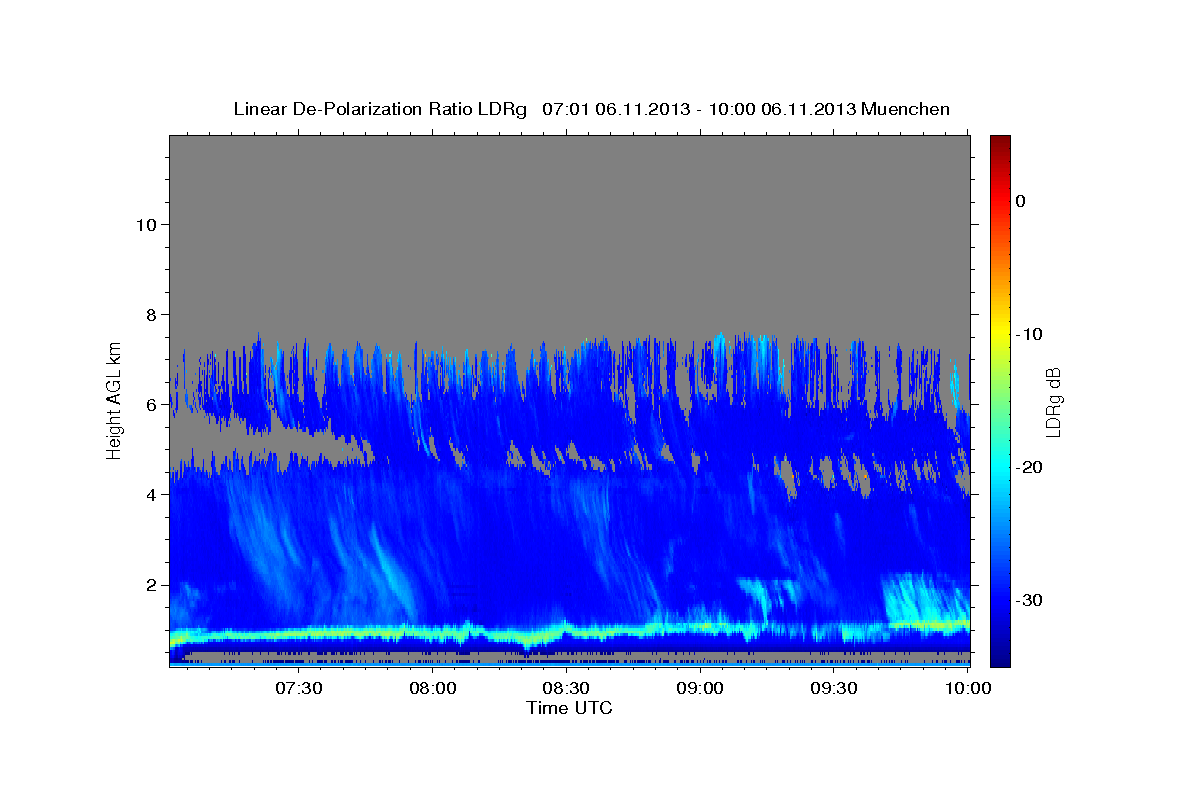Click the 09:00 time axis label

pos(700,688)
